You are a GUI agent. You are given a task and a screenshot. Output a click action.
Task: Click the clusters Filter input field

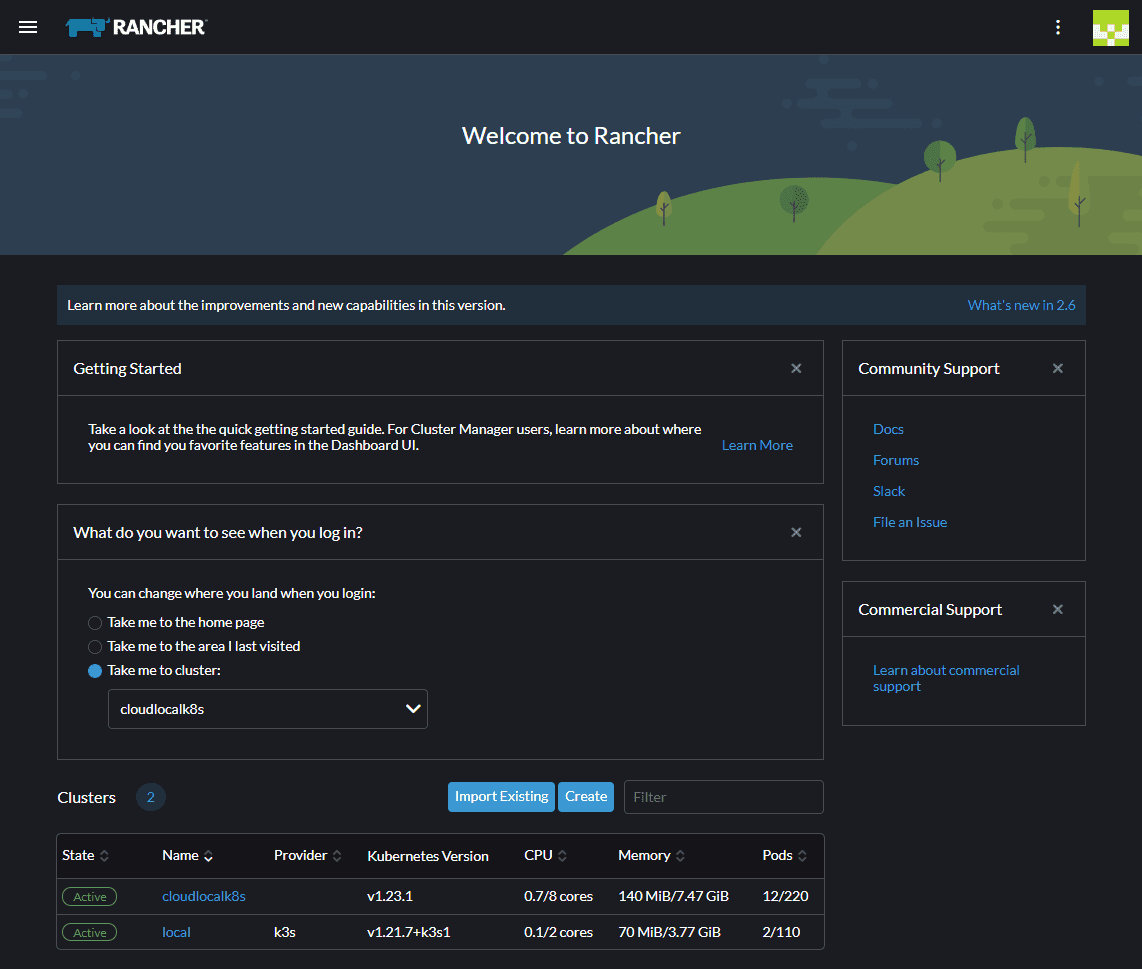click(723, 797)
